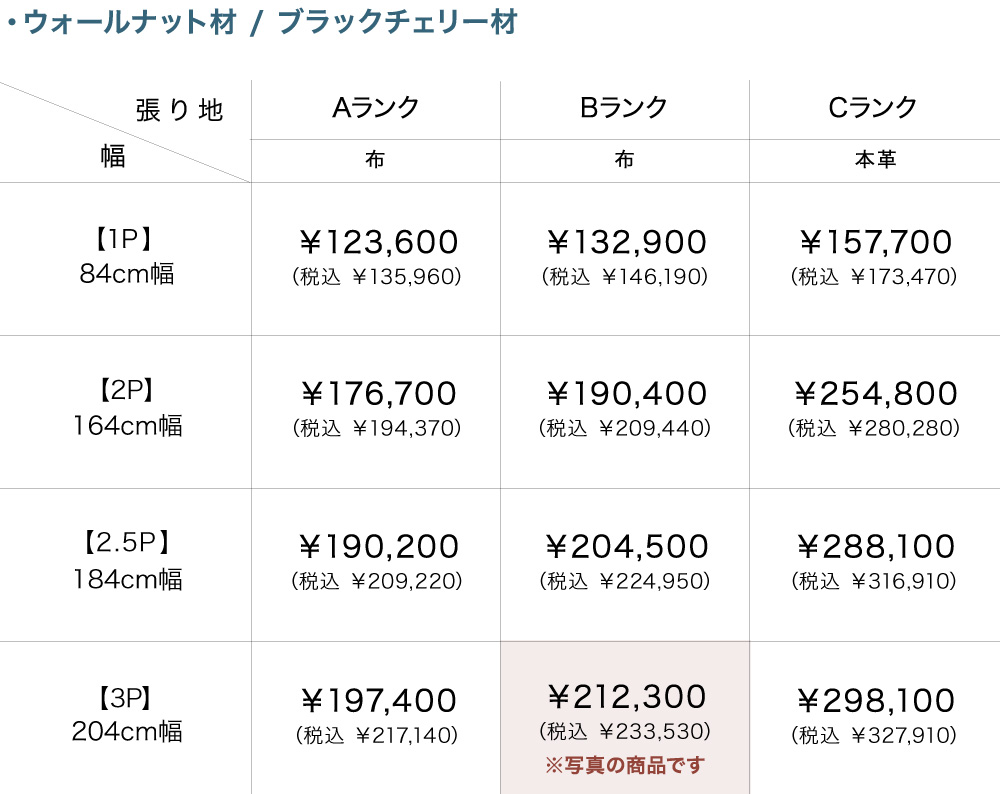Image resolution: width=1000 pixels, height=794 pixels.
Task: Select the 2.5P 184cm幅 row label
Action: 126,562
